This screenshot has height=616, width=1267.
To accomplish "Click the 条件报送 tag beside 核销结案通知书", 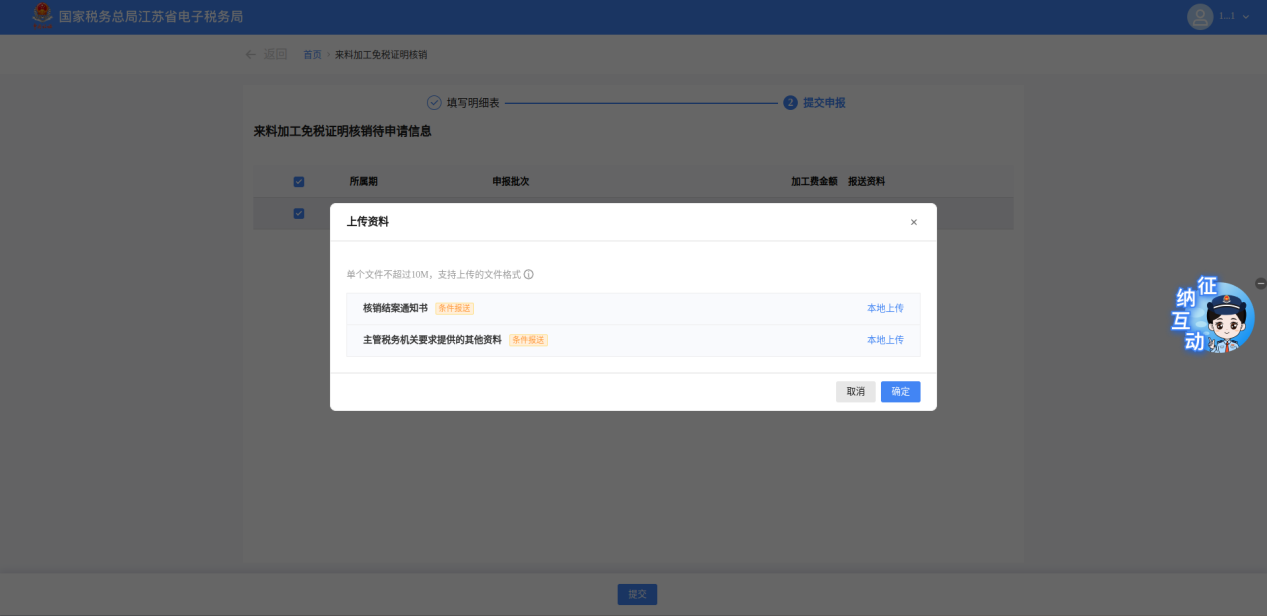I will [454, 308].
